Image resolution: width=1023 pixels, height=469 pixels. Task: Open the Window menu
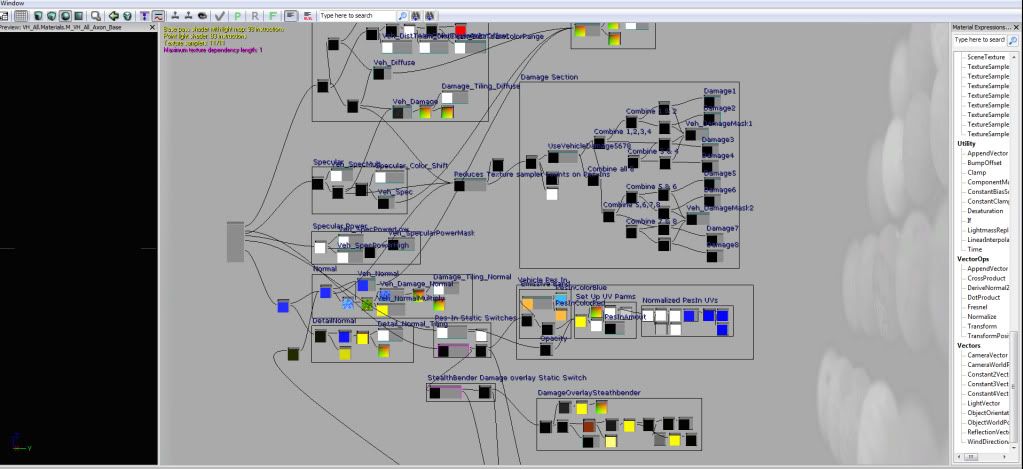point(13,3)
